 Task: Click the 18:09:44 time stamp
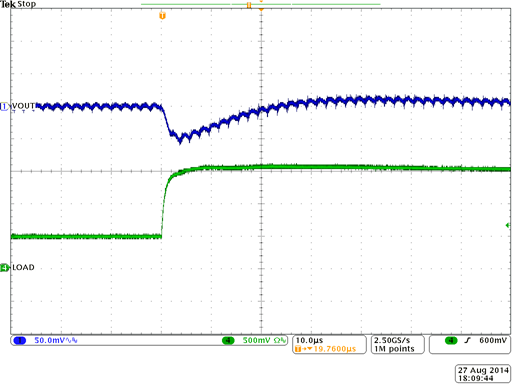tap(475, 378)
